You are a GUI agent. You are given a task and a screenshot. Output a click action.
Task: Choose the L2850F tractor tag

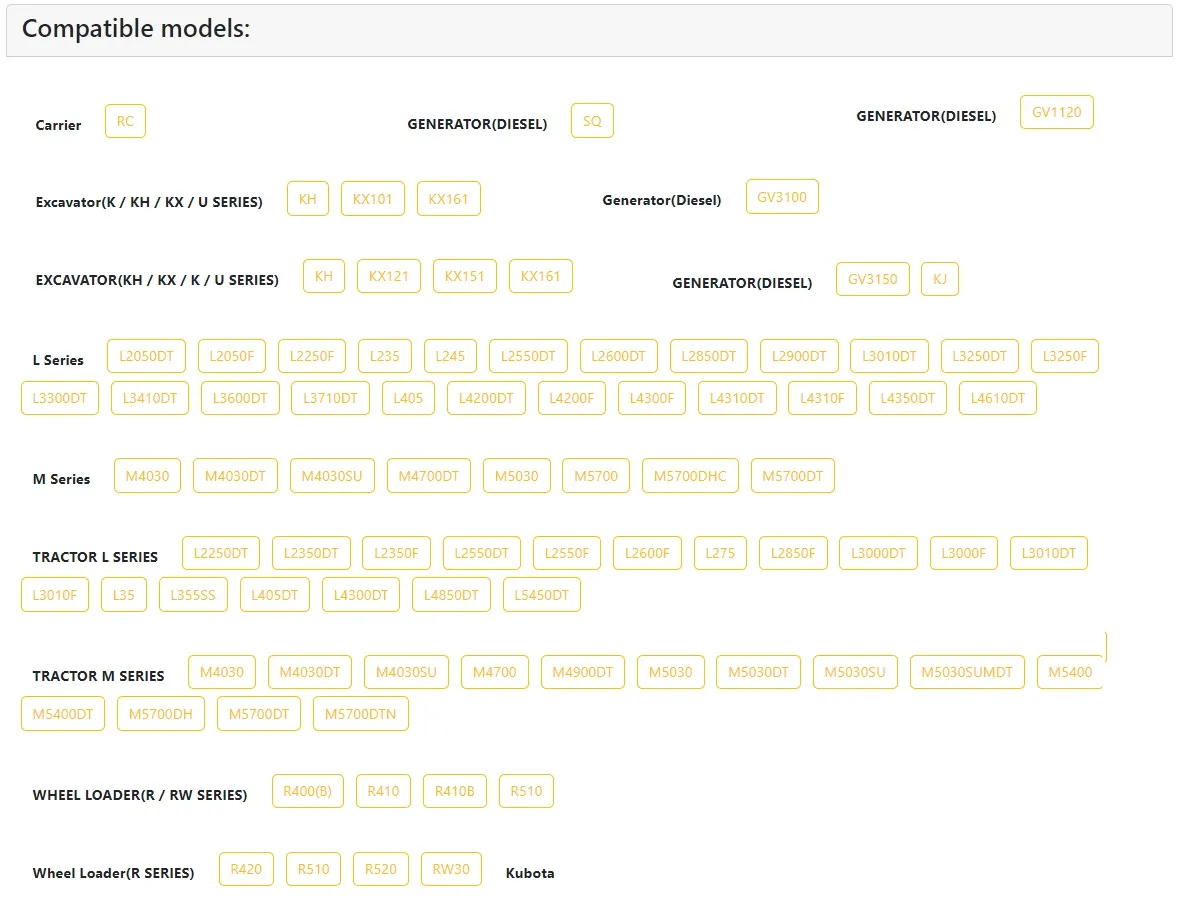click(x=793, y=554)
